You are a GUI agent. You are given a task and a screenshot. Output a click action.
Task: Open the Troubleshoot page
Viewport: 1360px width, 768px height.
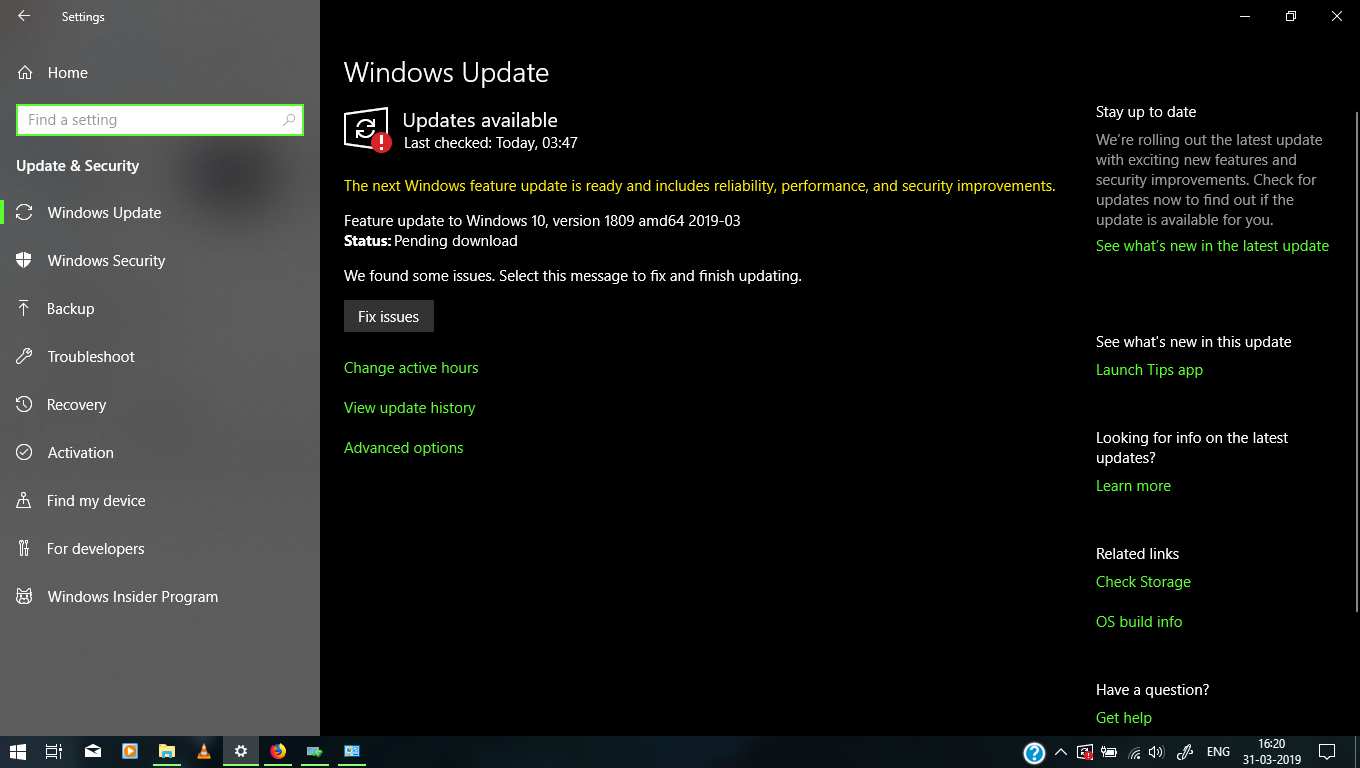(160, 357)
